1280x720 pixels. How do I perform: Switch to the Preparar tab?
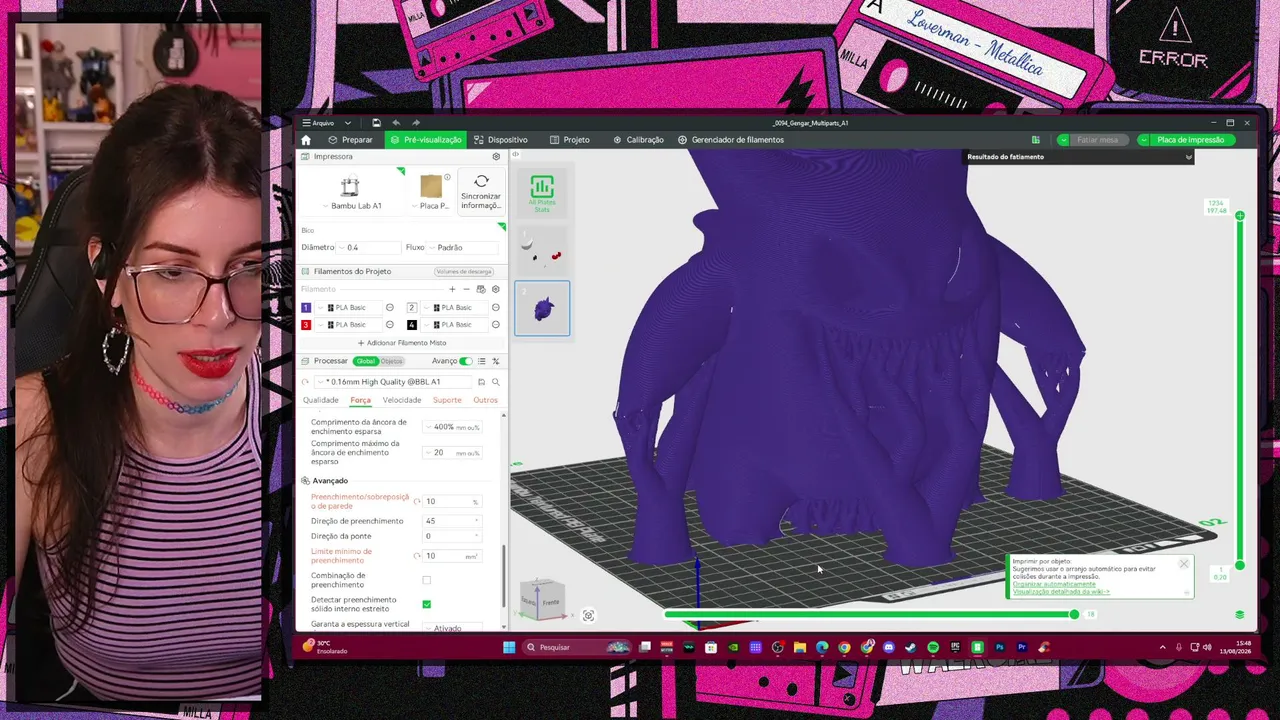tap(350, 140)
